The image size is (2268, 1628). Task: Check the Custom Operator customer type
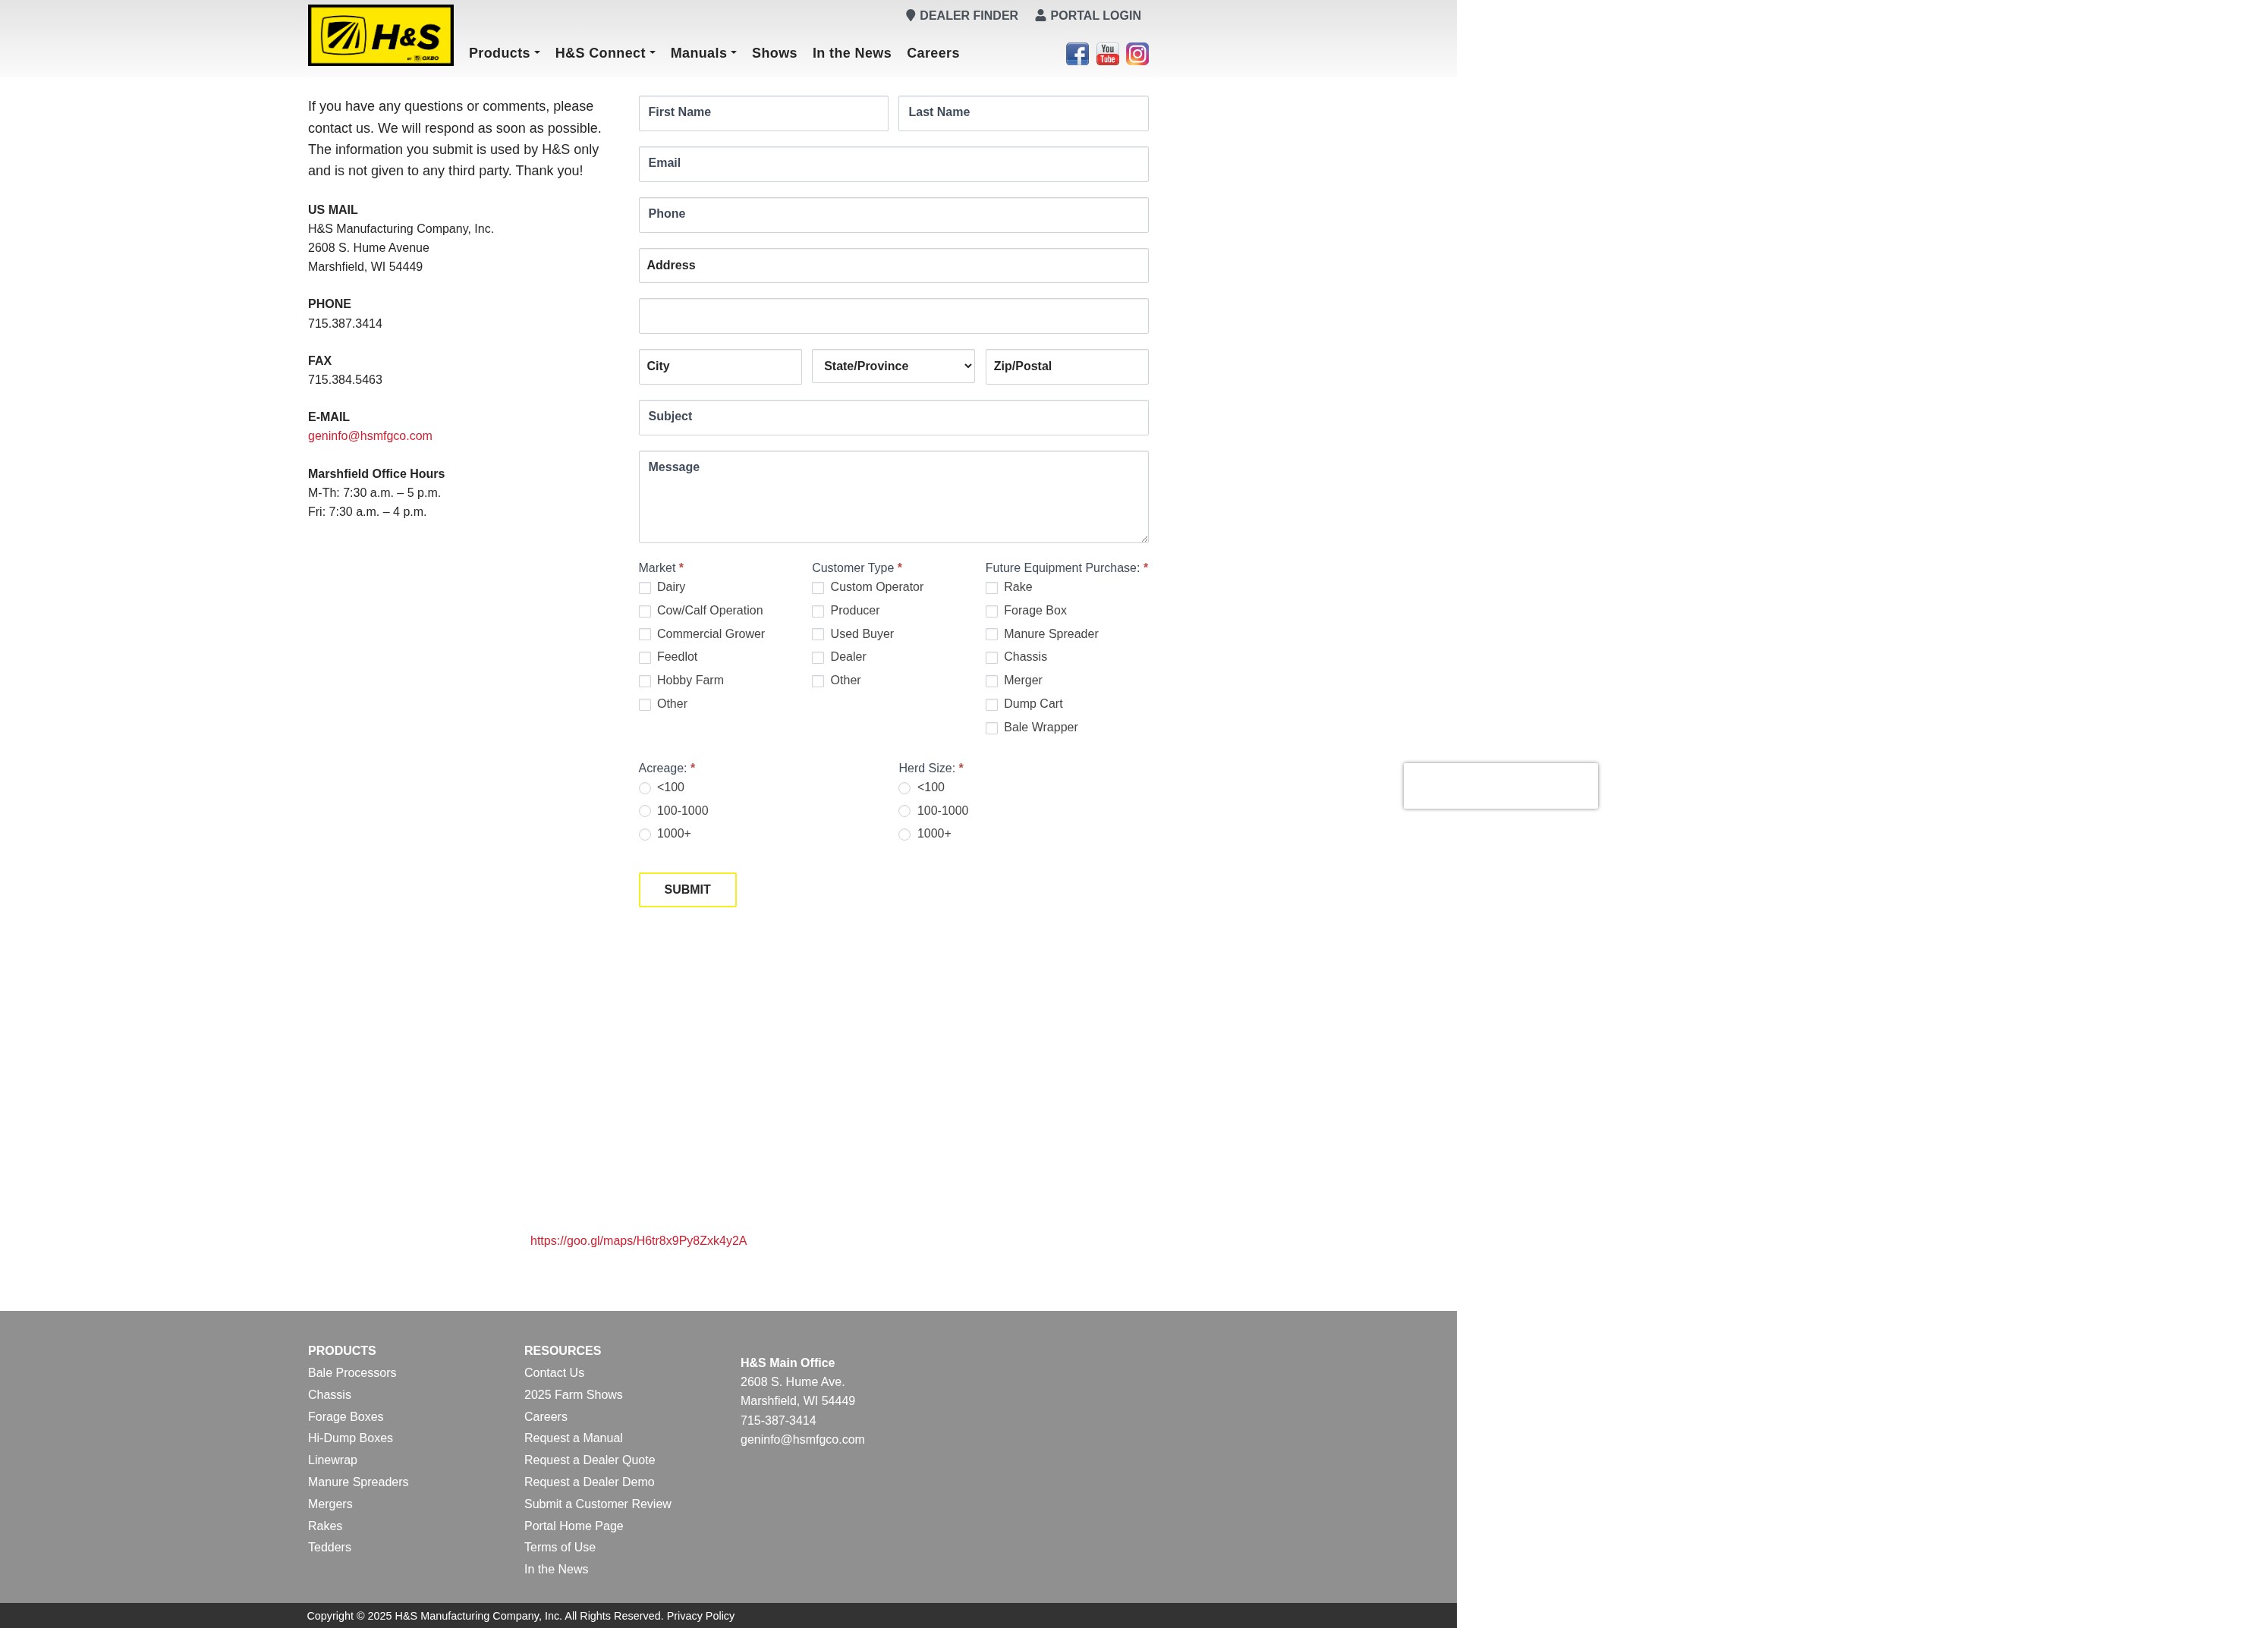[818, 588]
